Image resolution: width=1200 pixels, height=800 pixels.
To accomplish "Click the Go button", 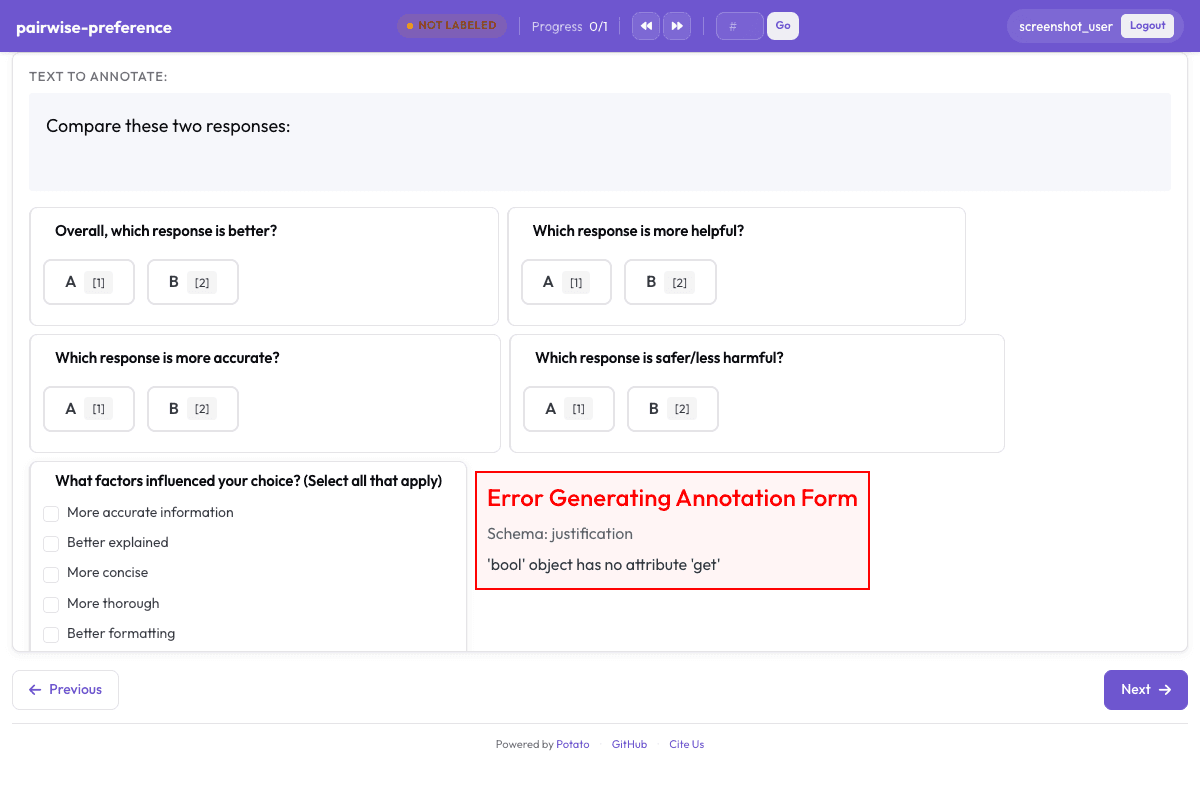I will [x=783, y=26].
